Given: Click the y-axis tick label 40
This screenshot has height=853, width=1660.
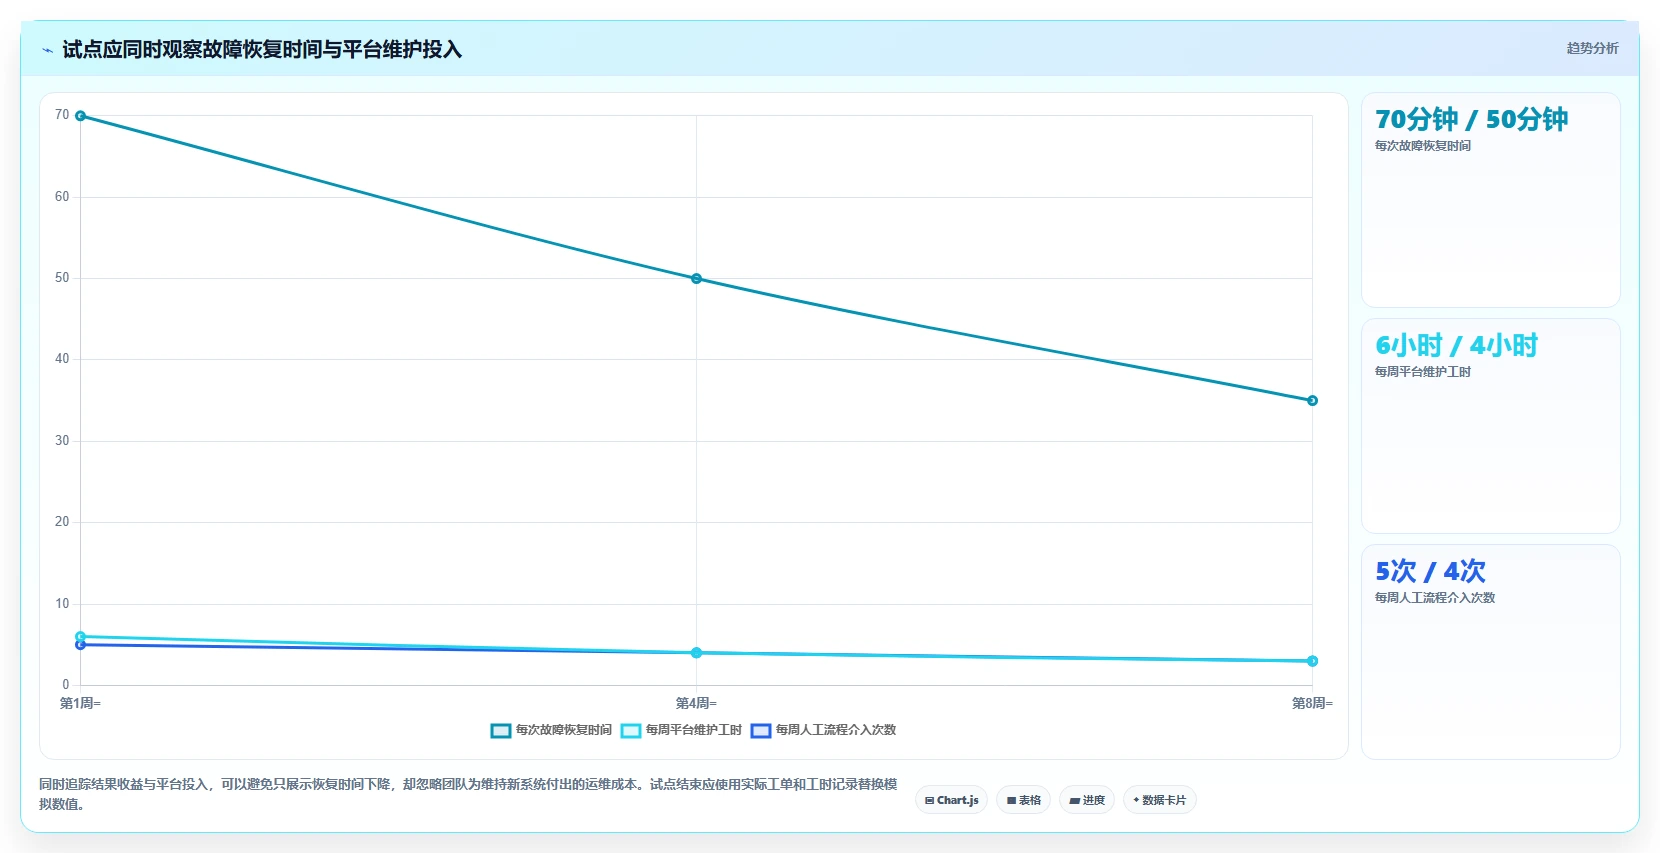Looking at the screenshot, I should coord(62,359).
